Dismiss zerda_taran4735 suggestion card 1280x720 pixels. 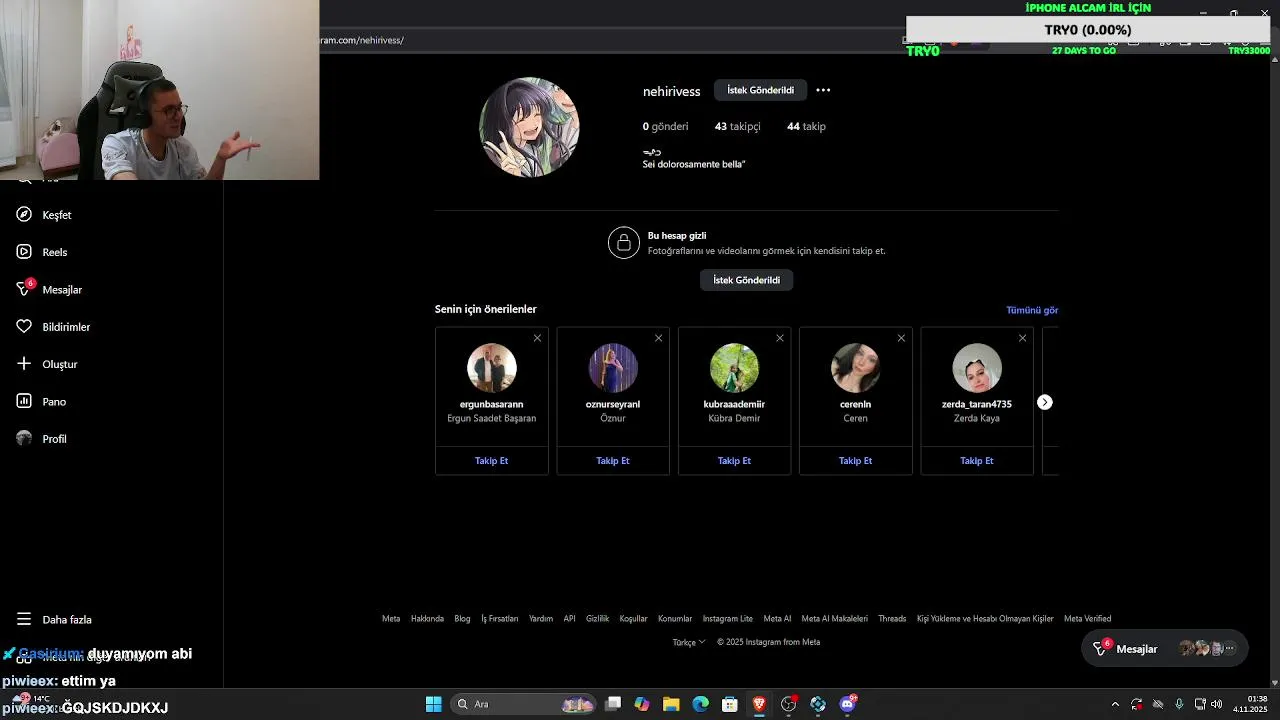click(x=1022, y=338)
